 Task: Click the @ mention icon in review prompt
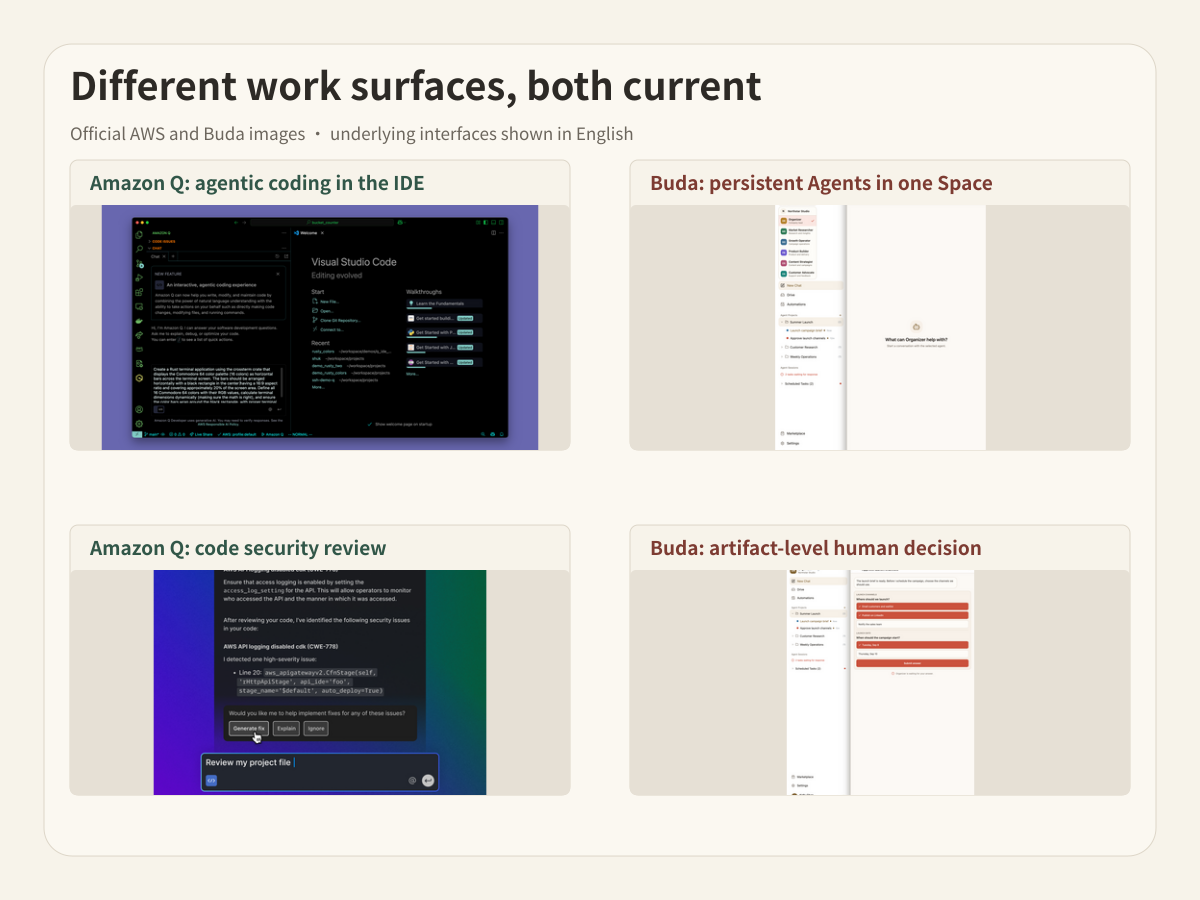click(x=412, y=781)
